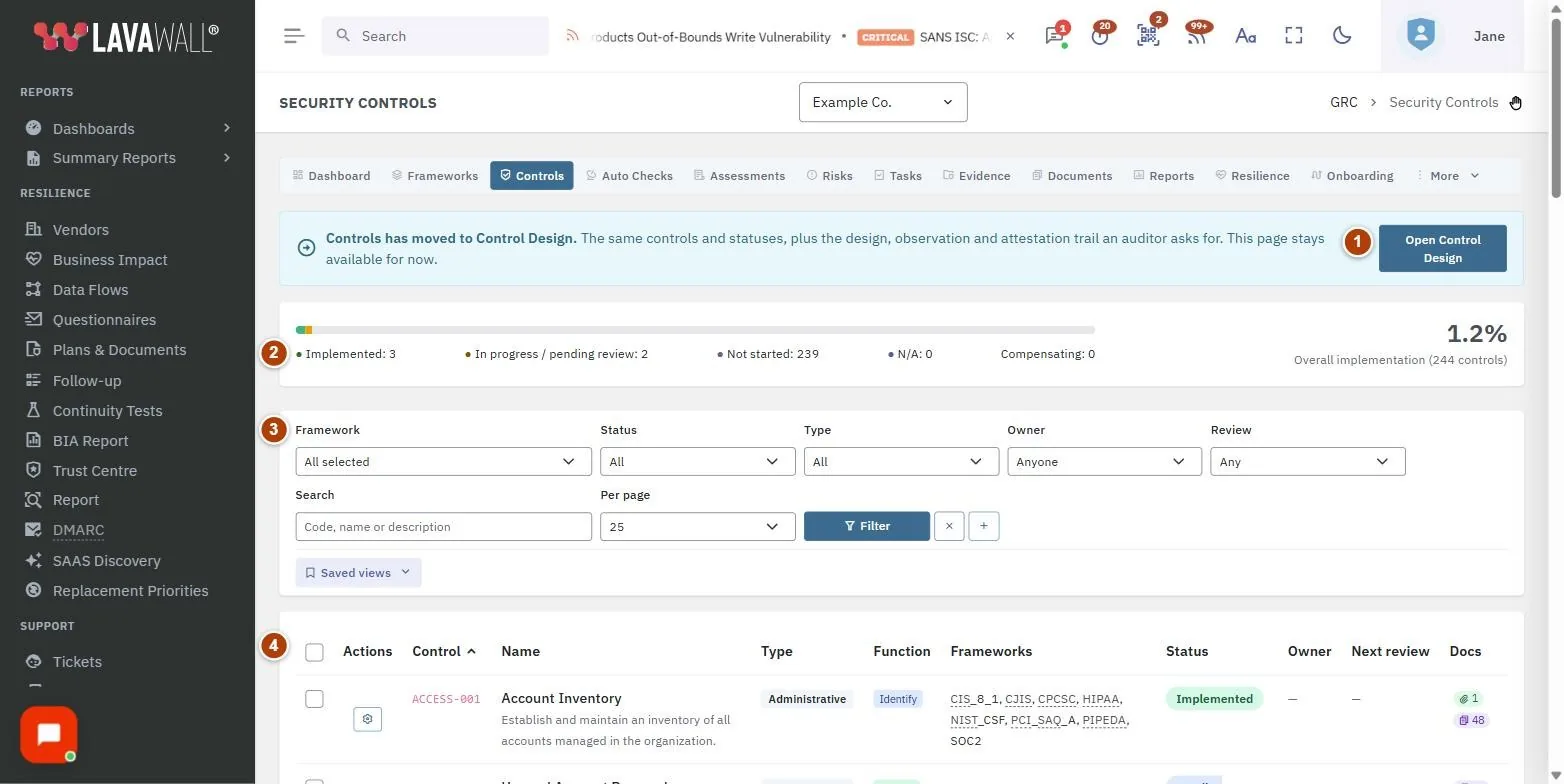1564x784 pixels.
Task: Switch to the Auto Checks tab
Action: click(629, 176)
